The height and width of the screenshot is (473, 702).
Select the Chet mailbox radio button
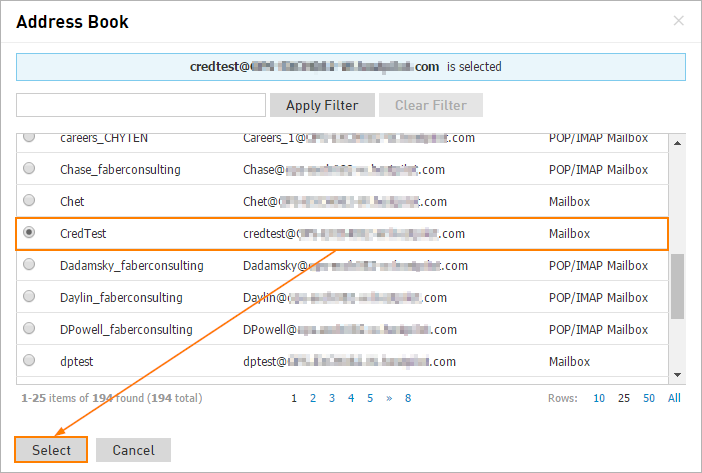[29, 200]
